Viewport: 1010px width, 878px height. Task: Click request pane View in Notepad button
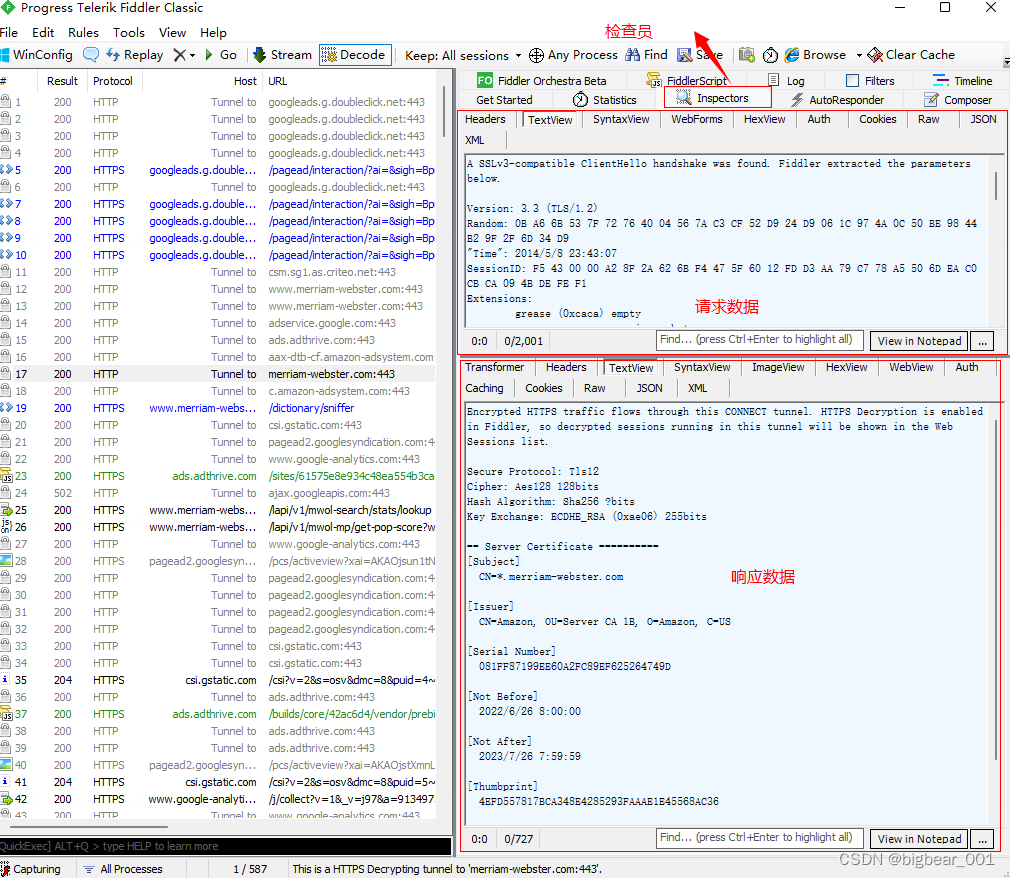coord(919,341)
